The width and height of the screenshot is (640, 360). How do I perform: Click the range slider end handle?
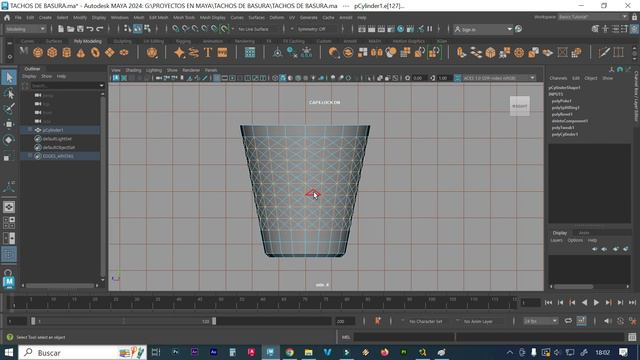click(x=214, y=322)
